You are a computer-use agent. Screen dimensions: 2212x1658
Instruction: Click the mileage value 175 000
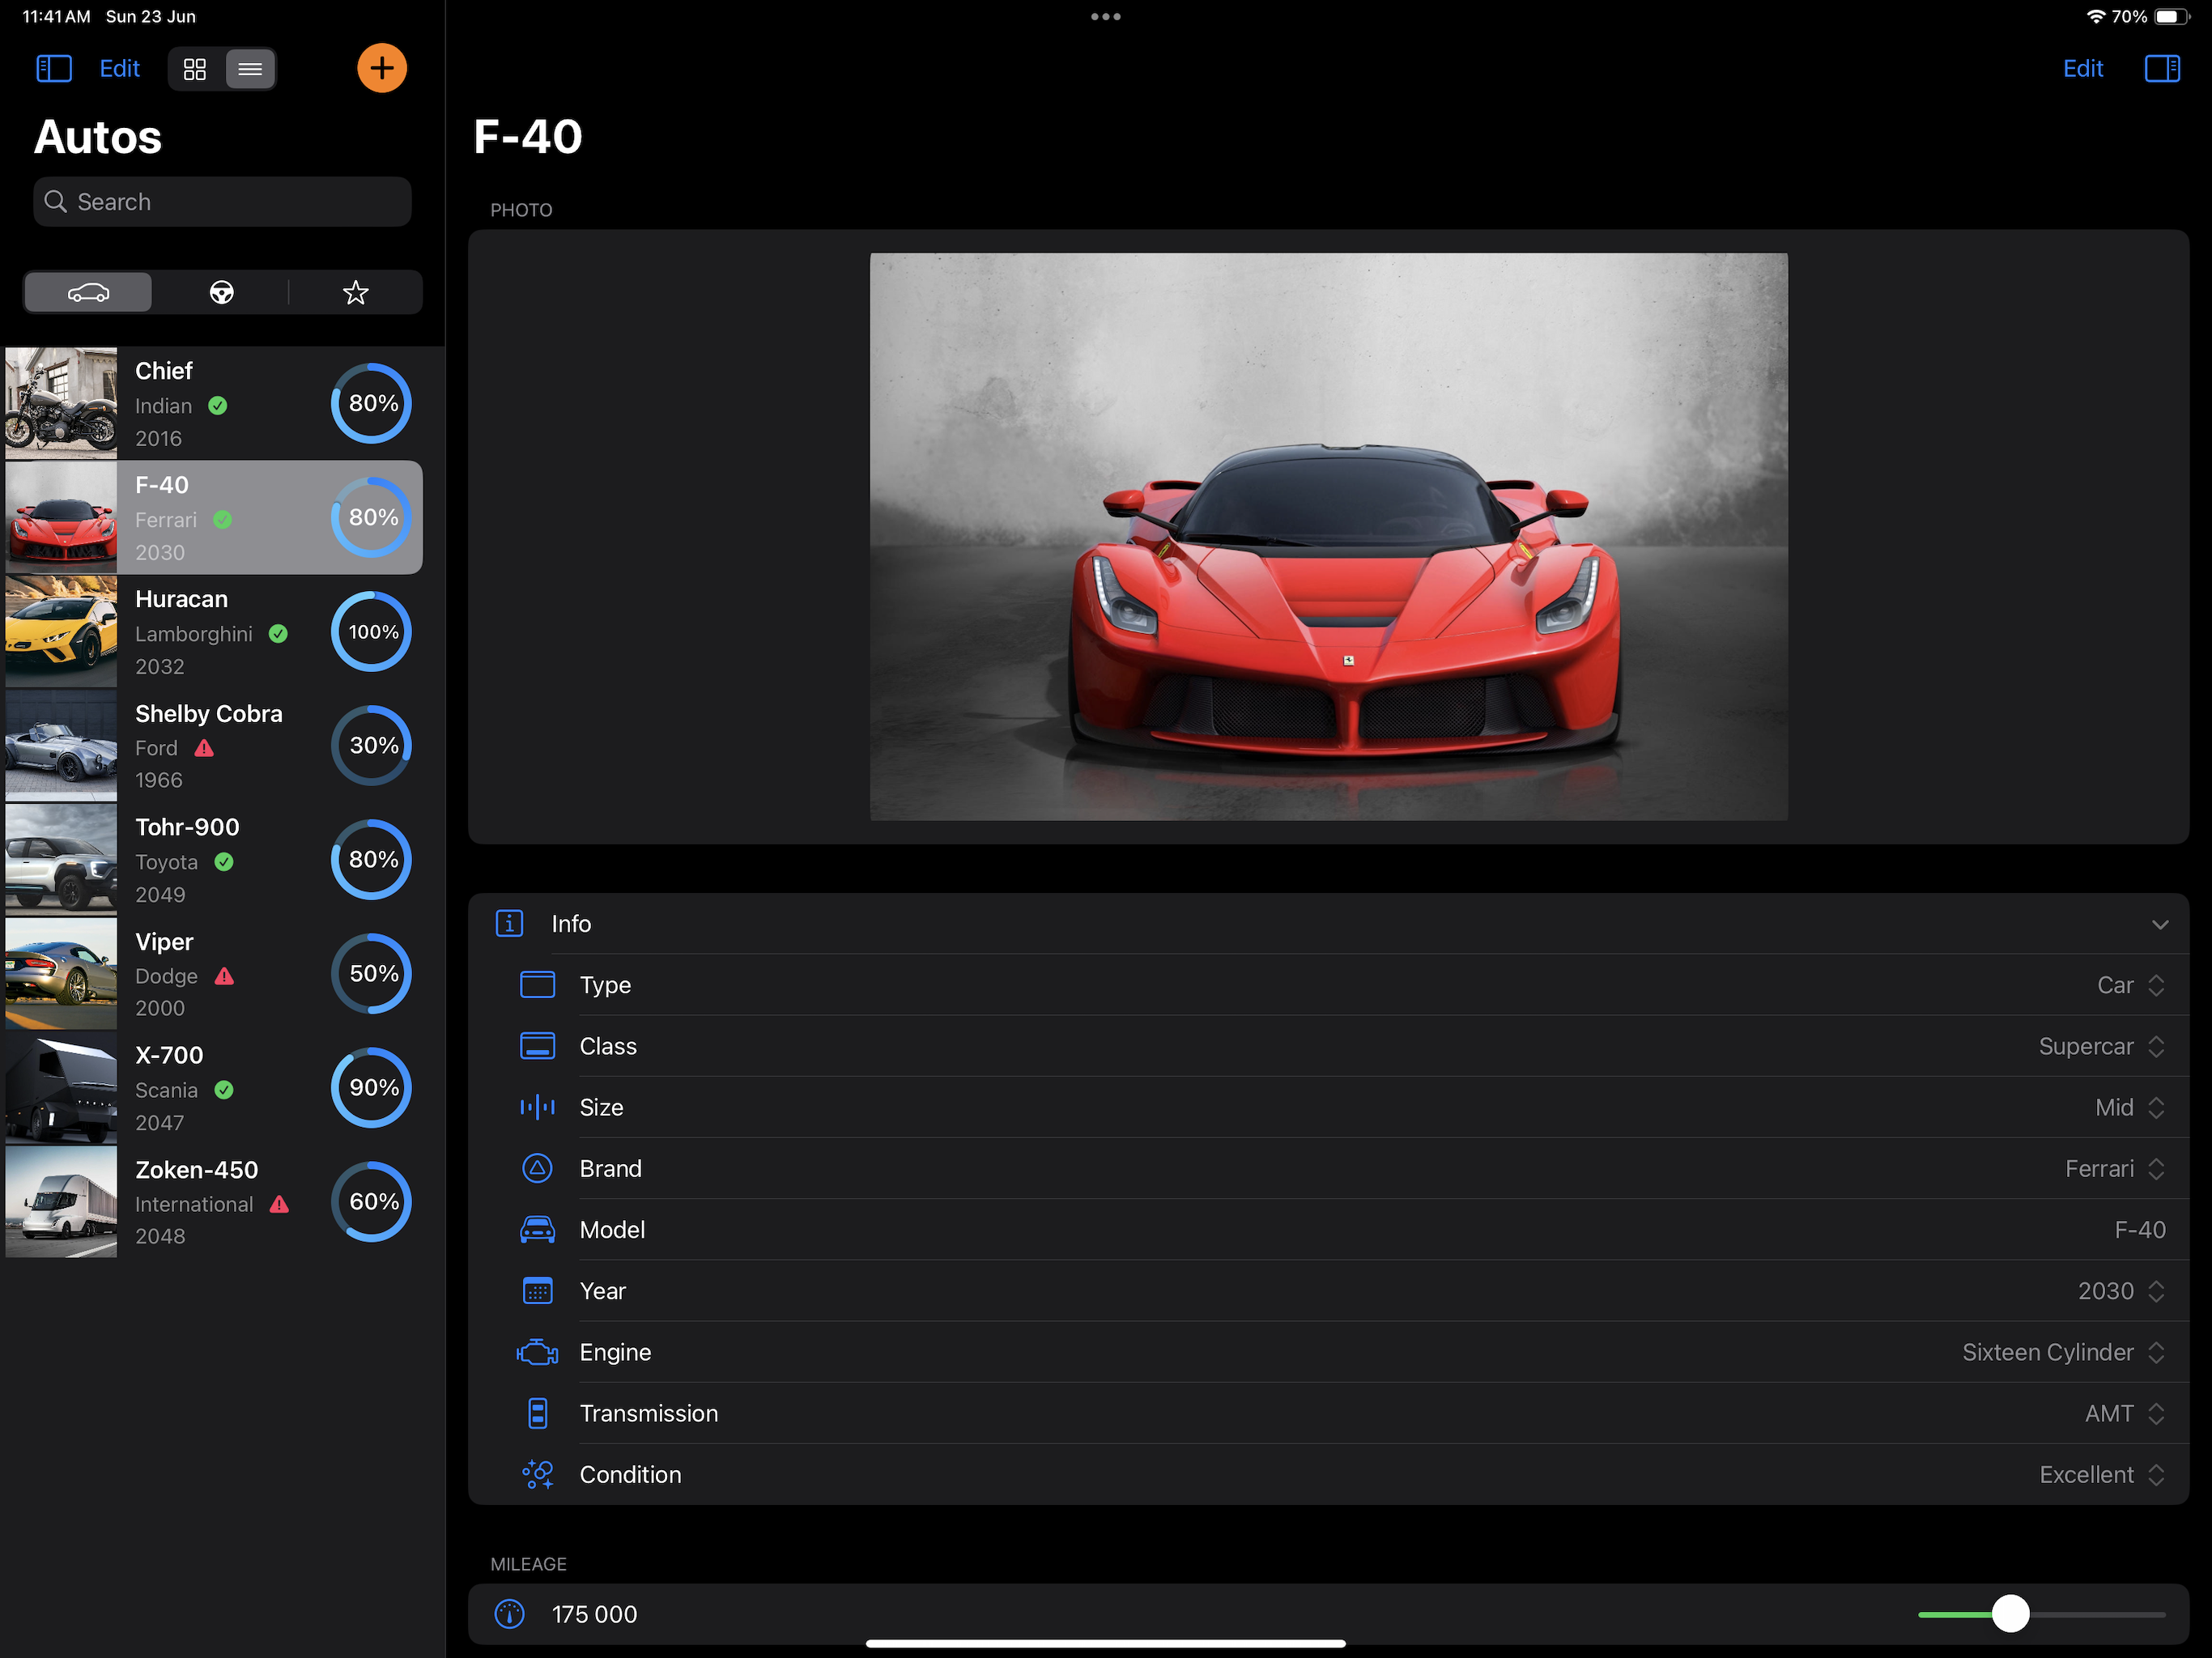coord(594,1614)
